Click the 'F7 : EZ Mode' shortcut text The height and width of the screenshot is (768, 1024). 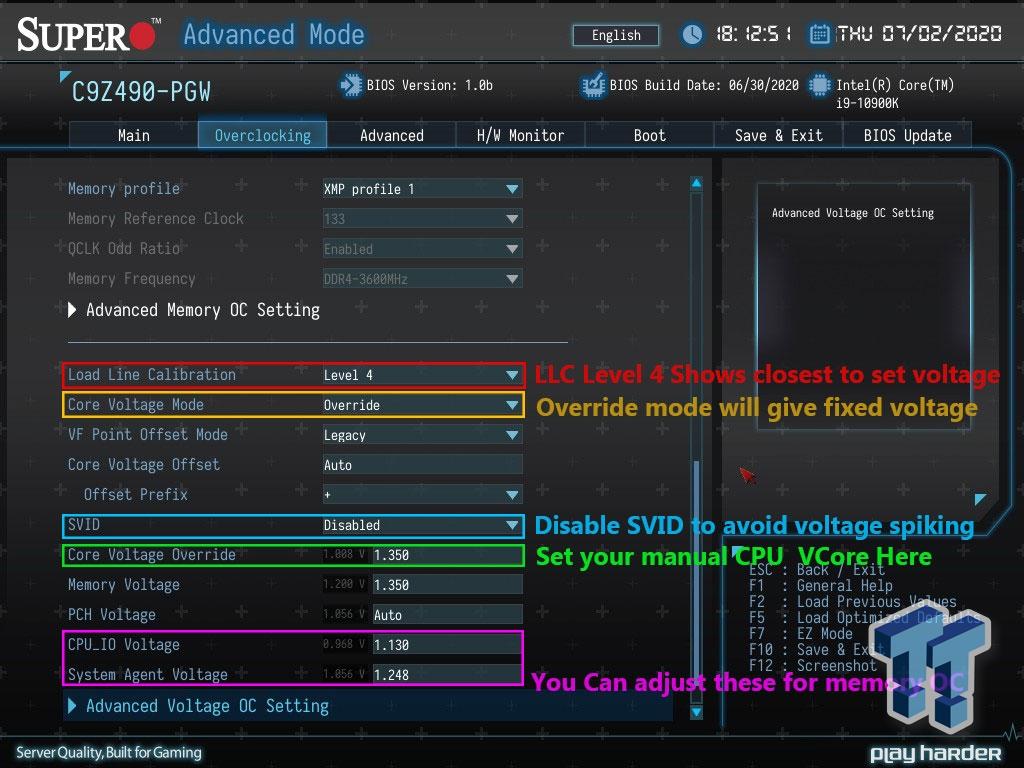tap(801, 633)
